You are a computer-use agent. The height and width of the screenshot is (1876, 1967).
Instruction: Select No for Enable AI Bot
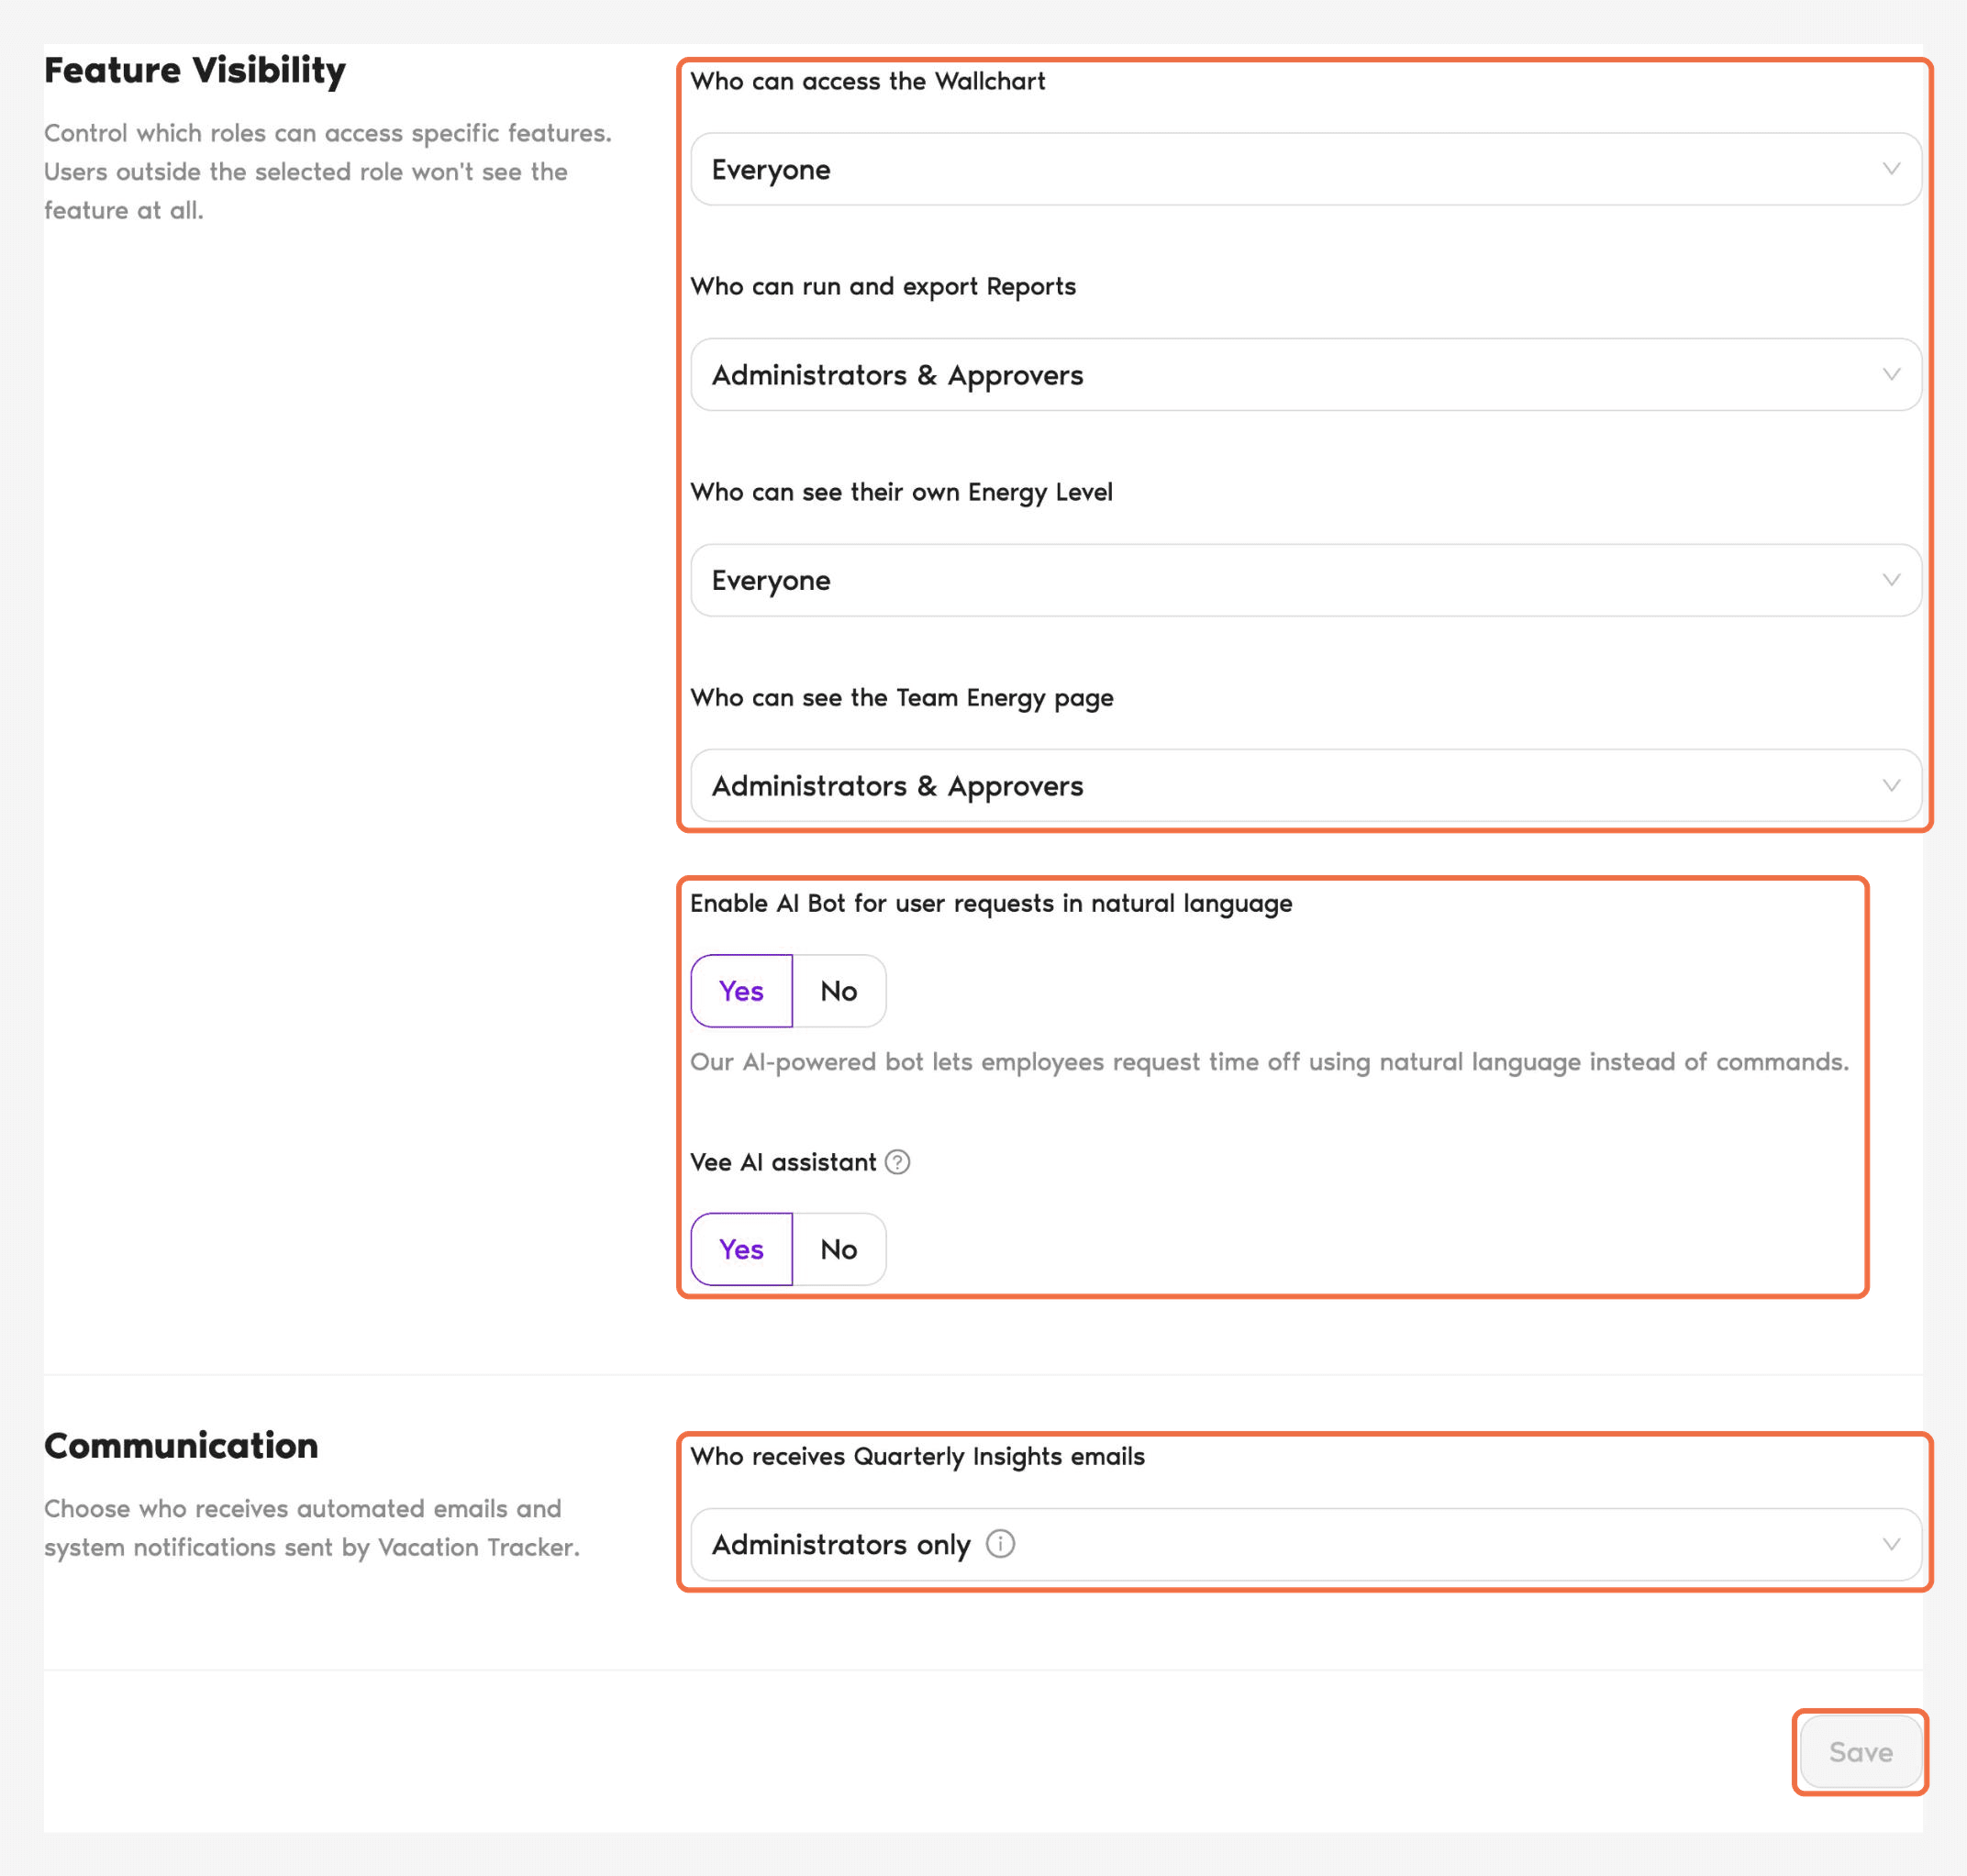pyautogui.click(x=839, y=991)
